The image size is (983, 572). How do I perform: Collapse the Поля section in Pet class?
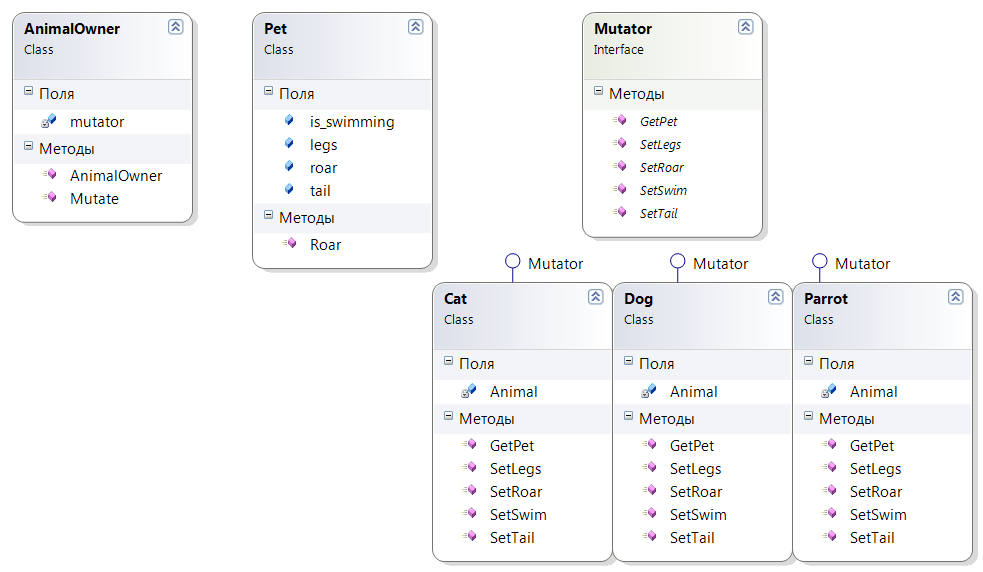point(268,91)
